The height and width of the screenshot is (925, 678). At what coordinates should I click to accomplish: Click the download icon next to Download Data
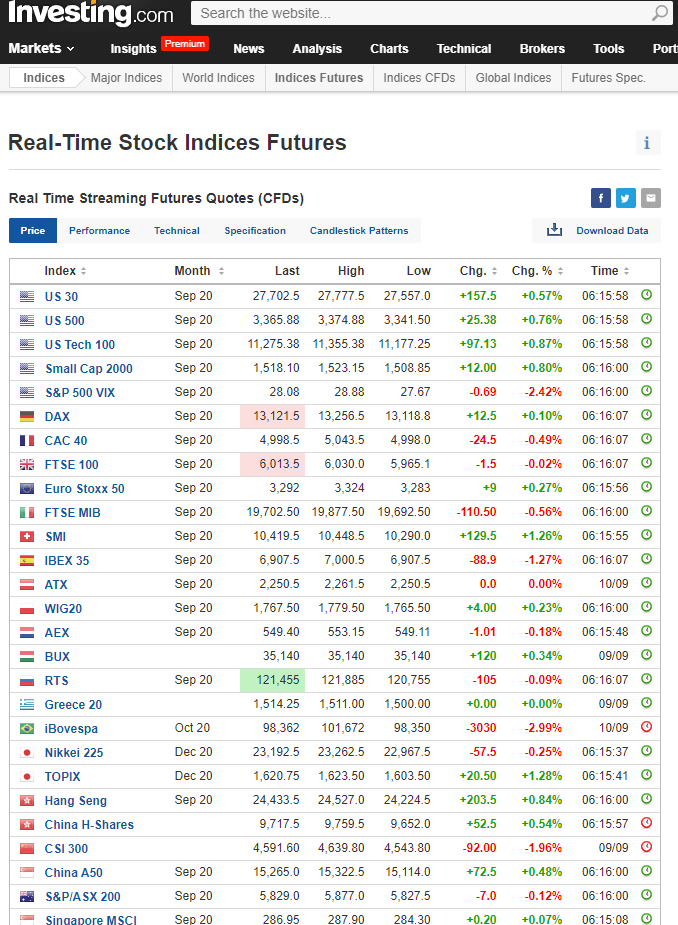(x=554, y=230)
